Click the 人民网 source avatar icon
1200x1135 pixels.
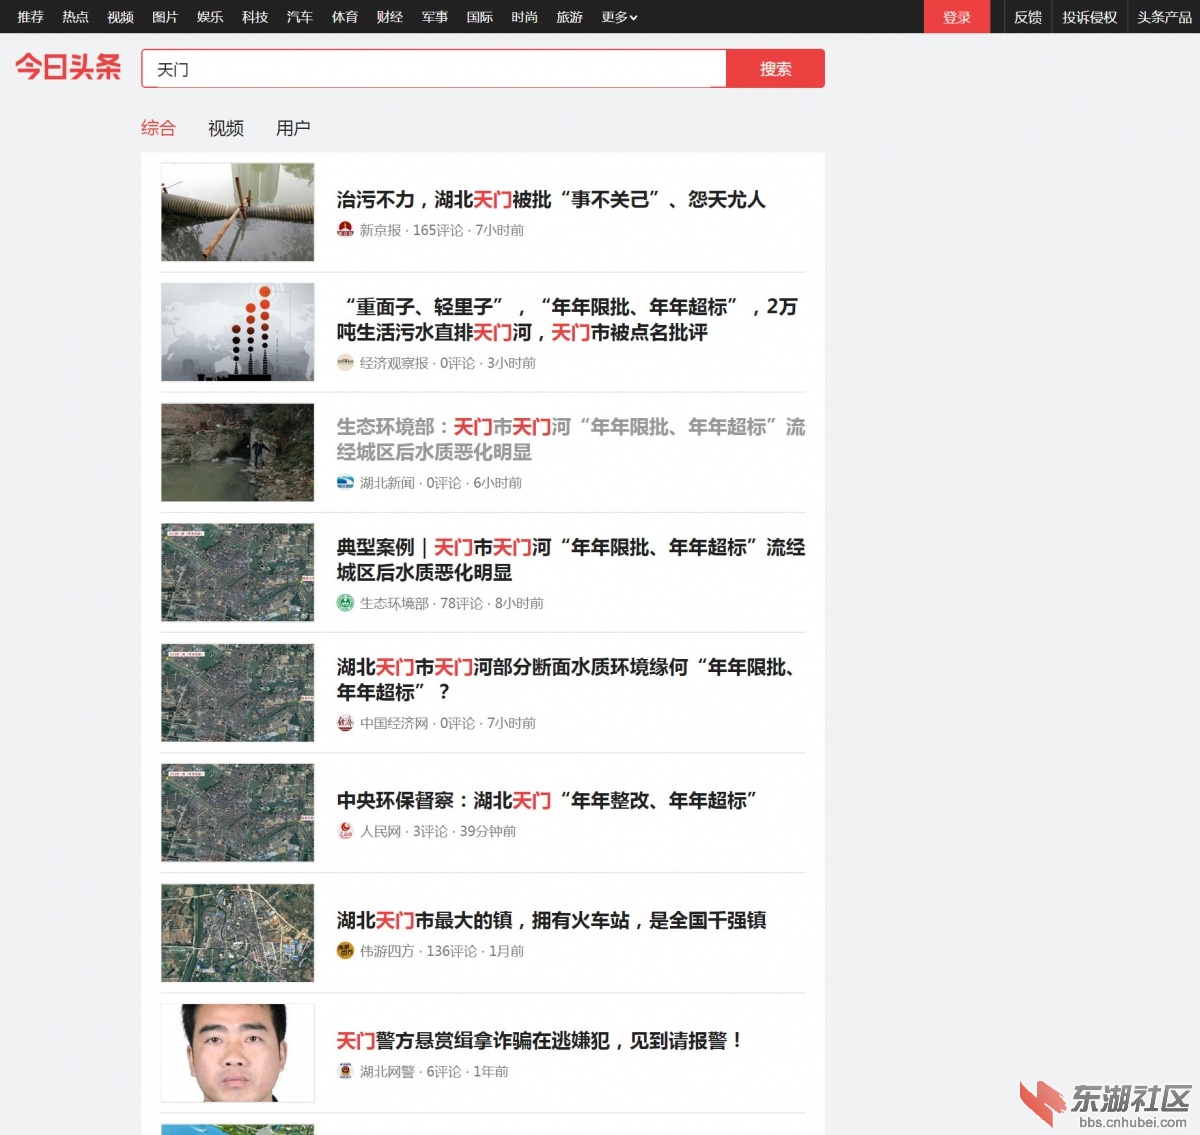345,831
